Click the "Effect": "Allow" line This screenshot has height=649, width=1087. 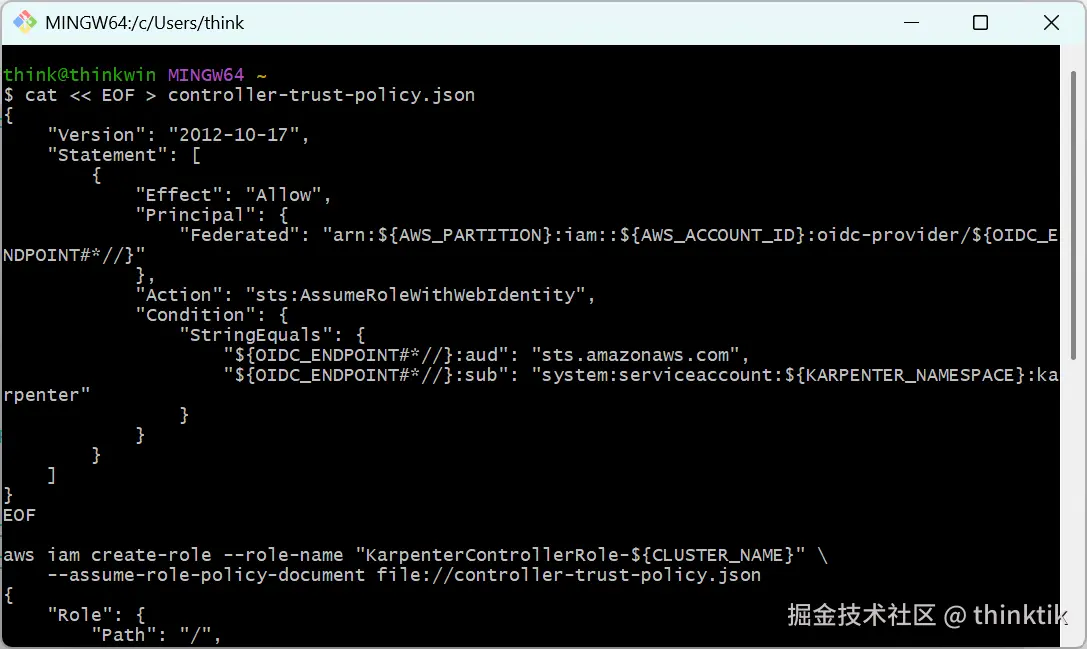click(x=234, y=195)
